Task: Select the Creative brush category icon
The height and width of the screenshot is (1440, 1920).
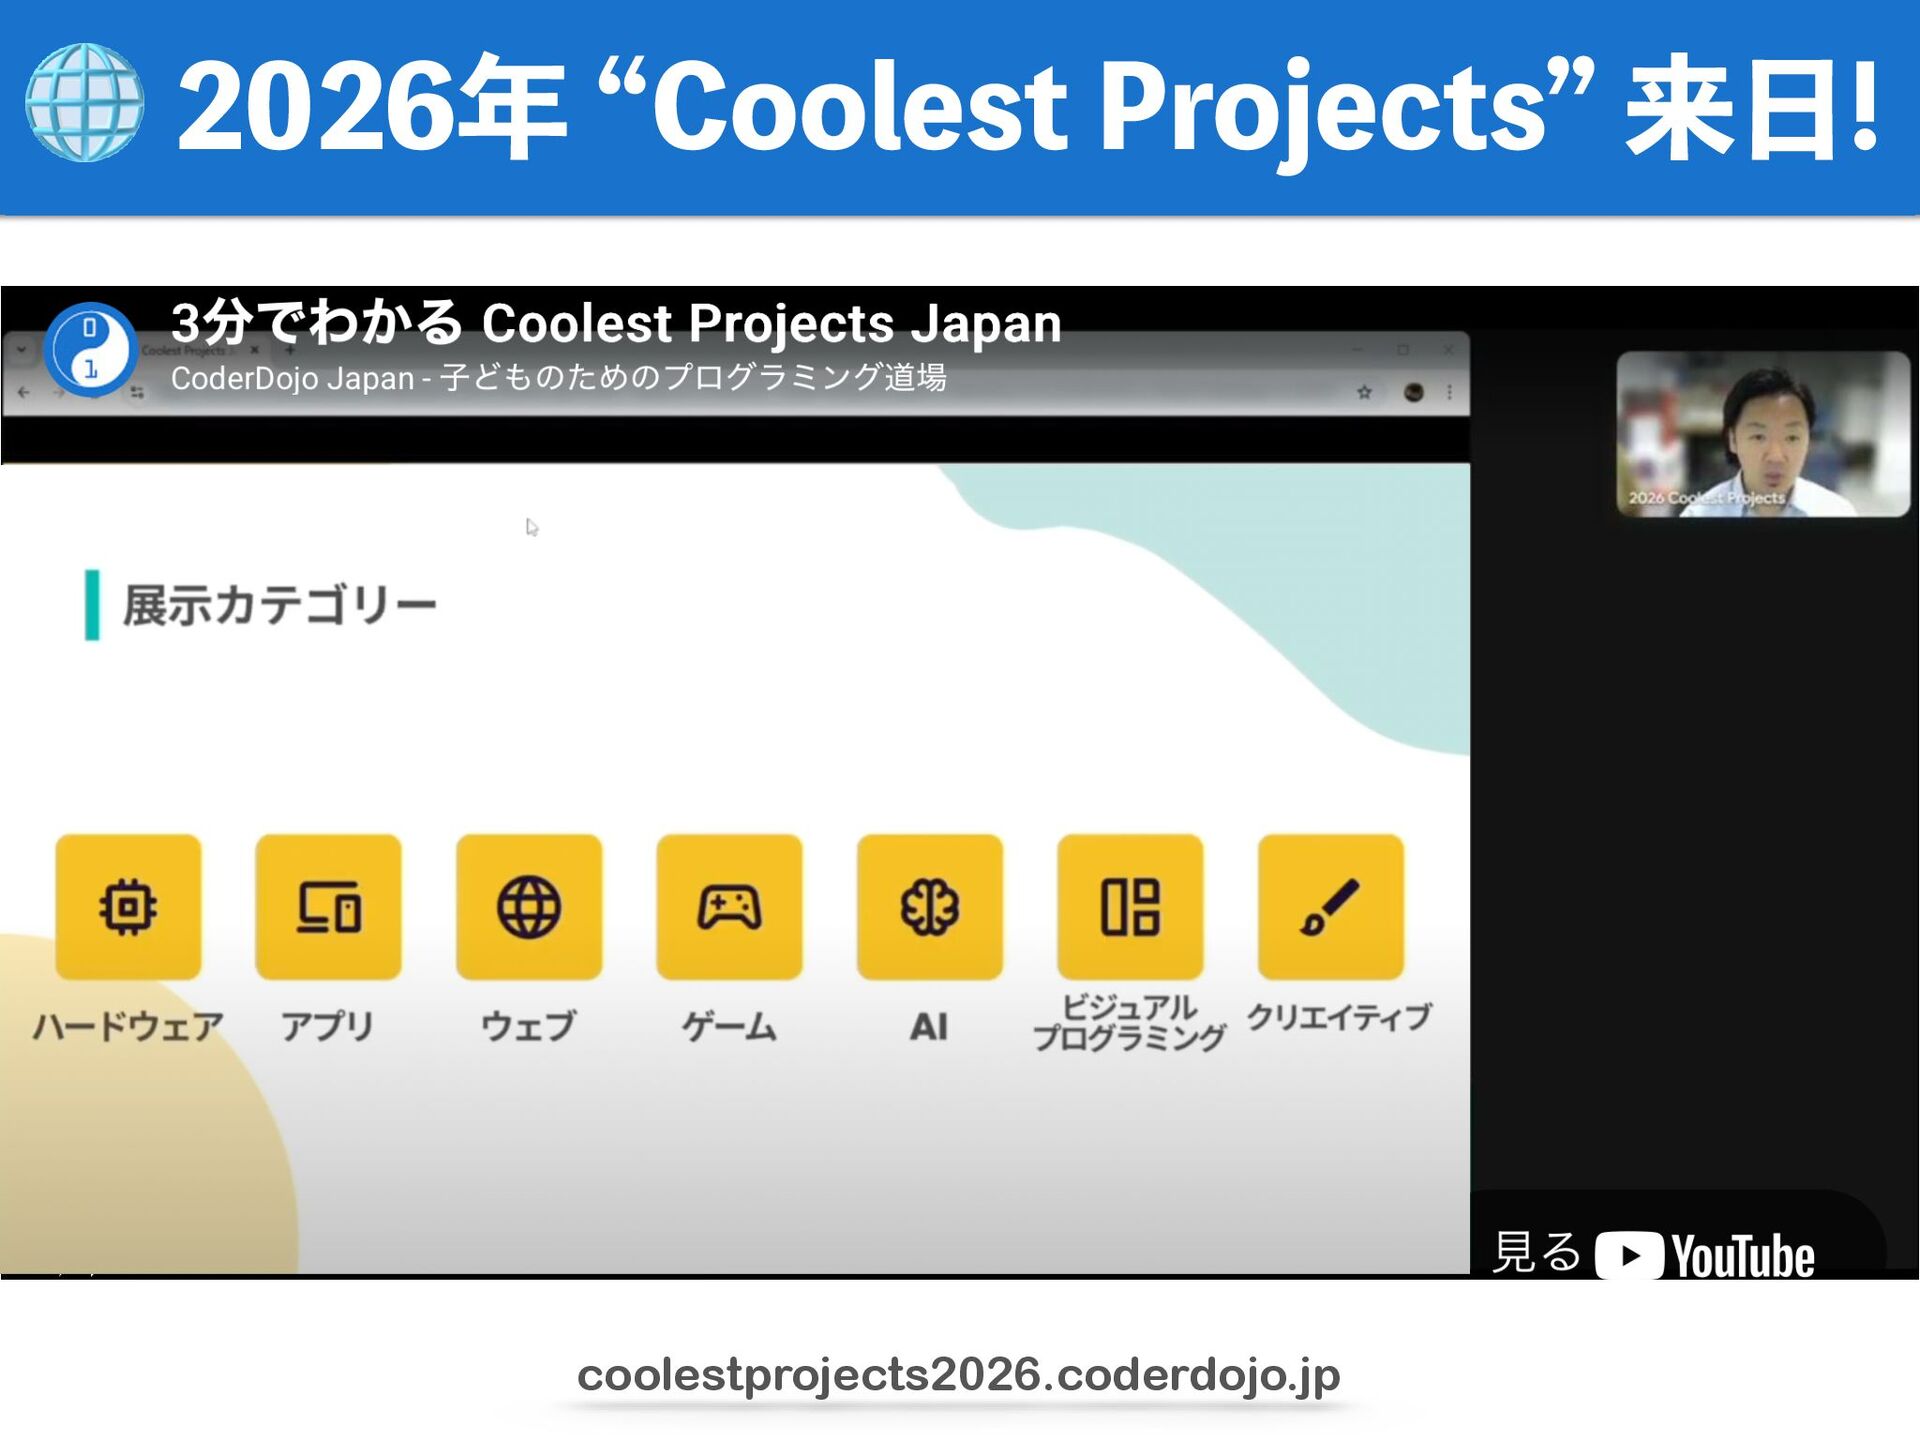Action: click(1330, 906)
